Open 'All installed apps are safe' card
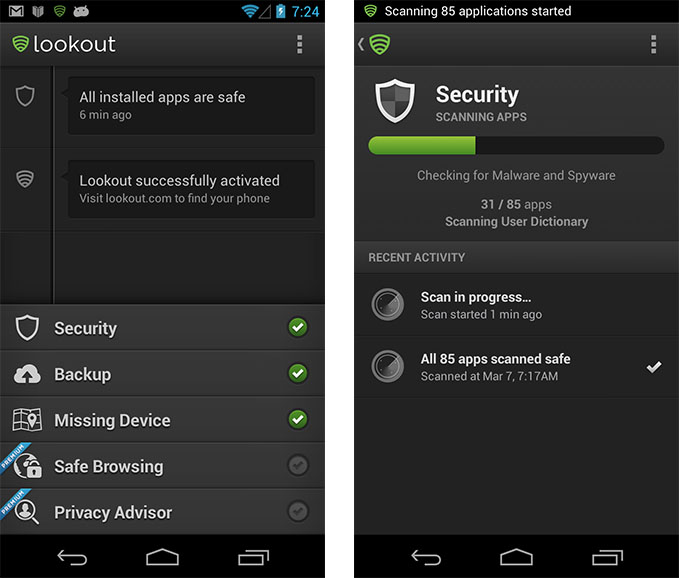Screen dimensions: 679x578 (191, 106)
